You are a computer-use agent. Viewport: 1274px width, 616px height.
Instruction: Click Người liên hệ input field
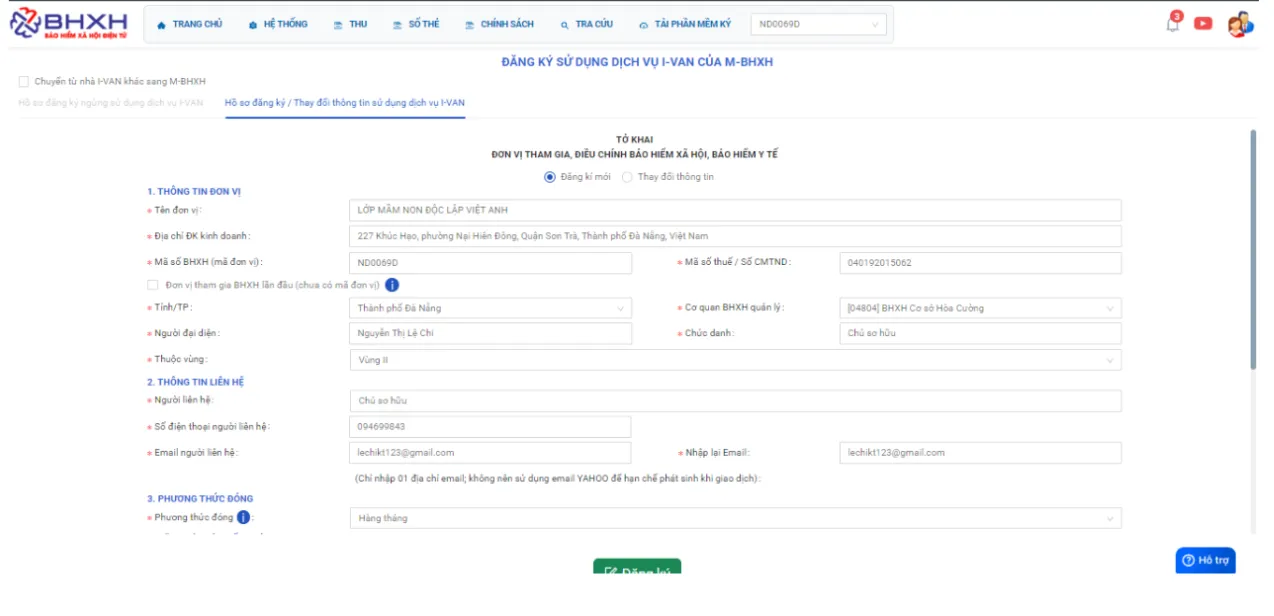point(735,401)
